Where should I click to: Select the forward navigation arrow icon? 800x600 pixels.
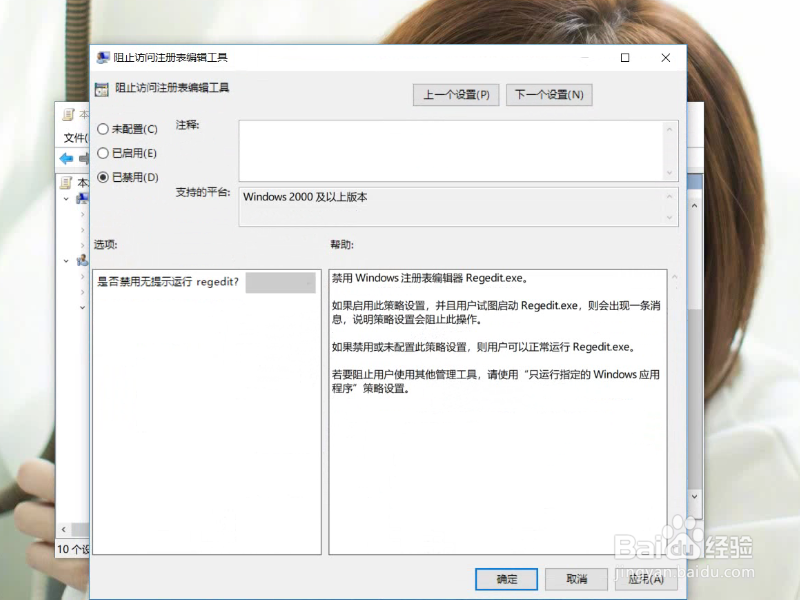point(85,156)
